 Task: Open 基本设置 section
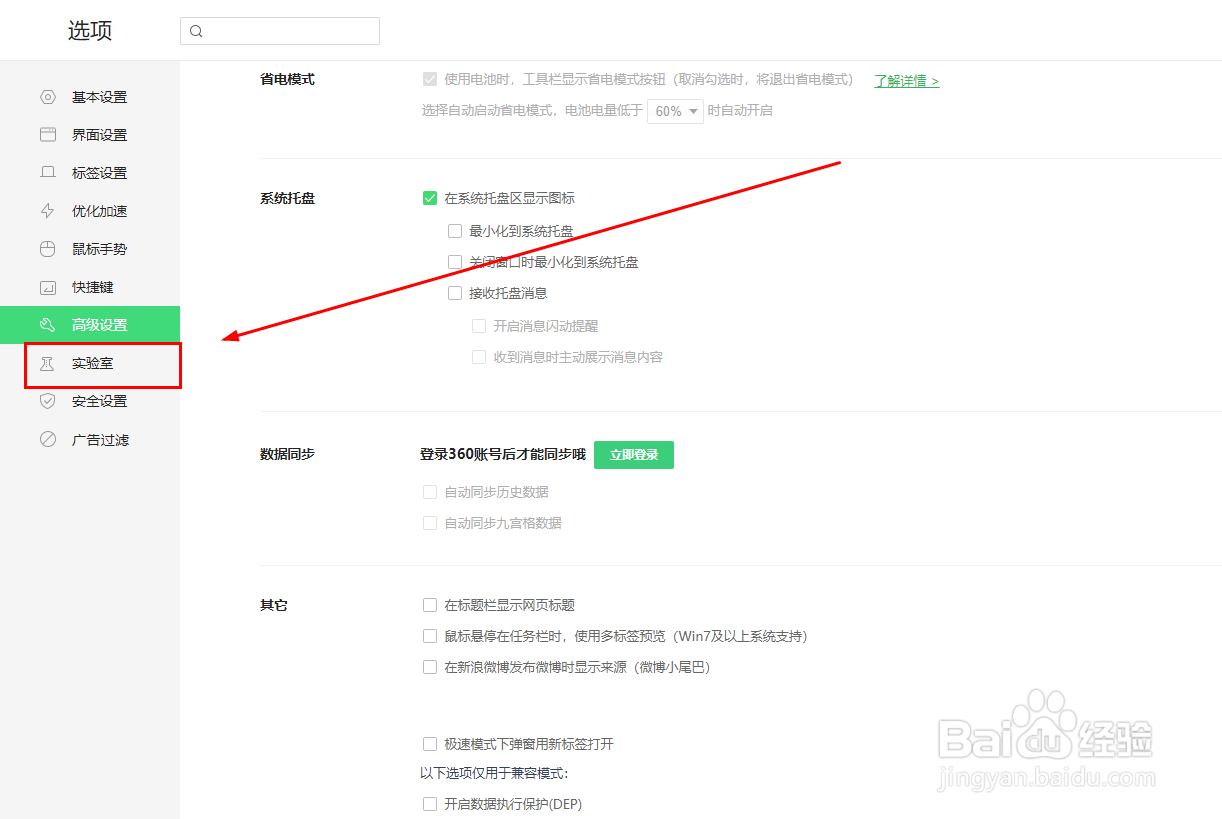(x=90, y=97)
